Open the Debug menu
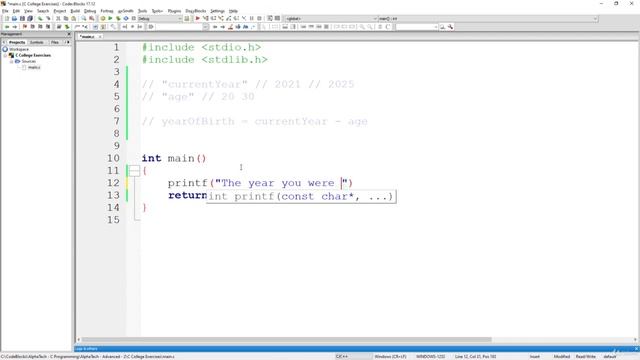The width and height of the screenshot is (640, 360). pyautogui.click(x=90, y=11)
